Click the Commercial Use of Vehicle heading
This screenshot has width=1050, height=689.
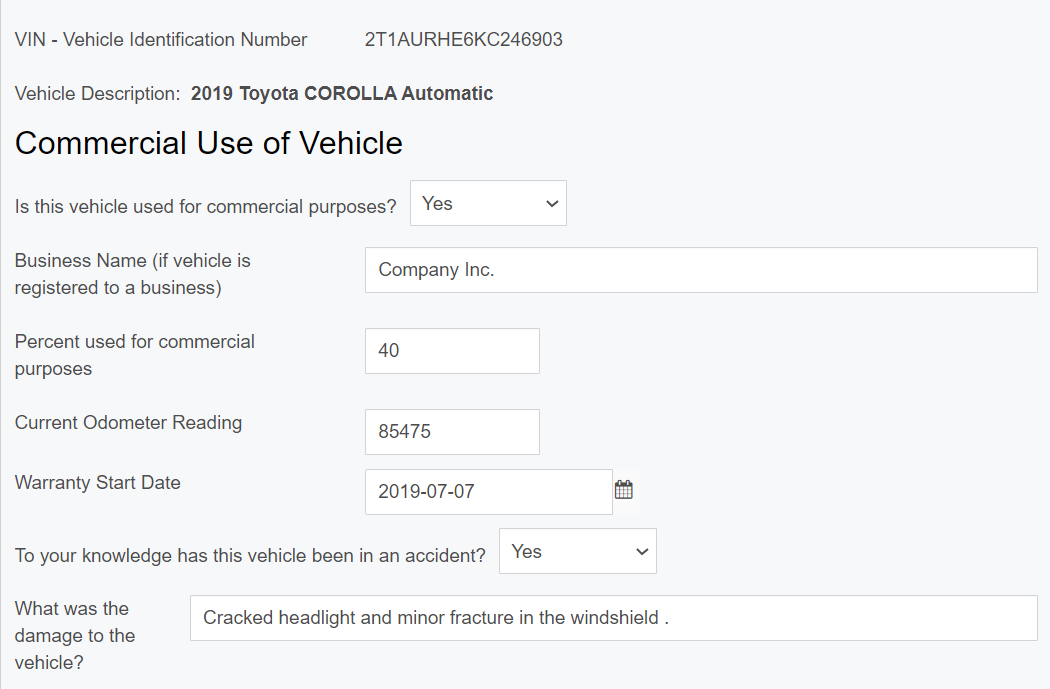pyautogui.click(x=208, y=143)
